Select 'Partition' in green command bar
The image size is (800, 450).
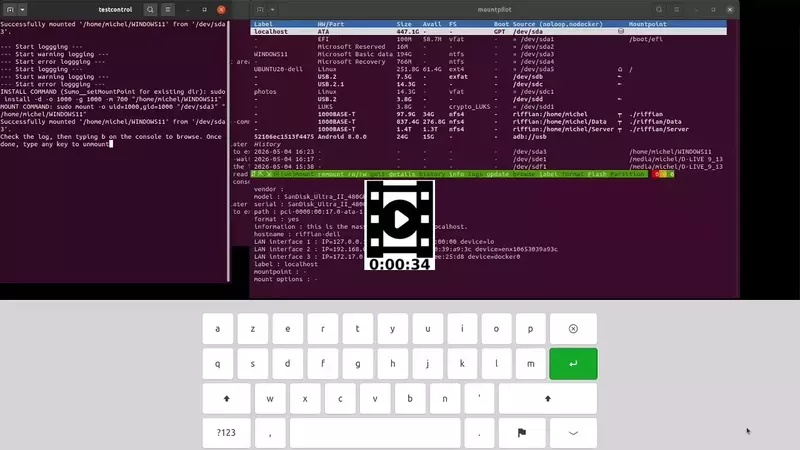point(627,174)
